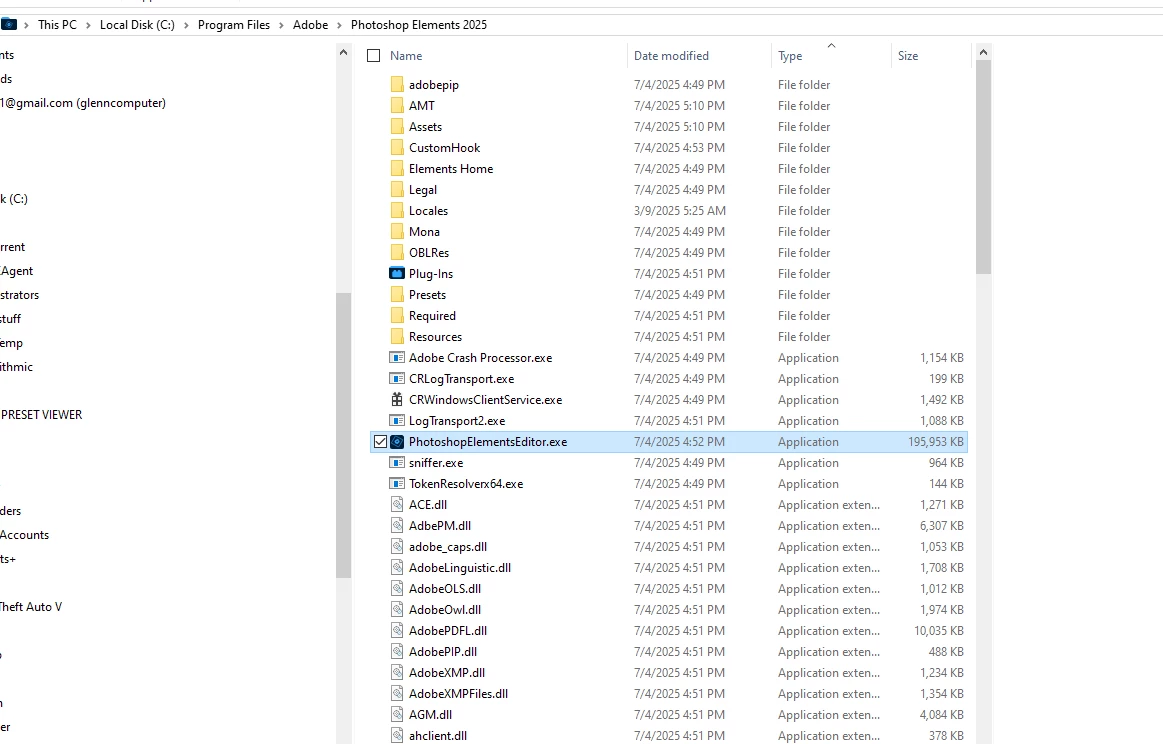Click the file list scrollbar up arrow
The image size is (1163, 744).
pos(984,53)
